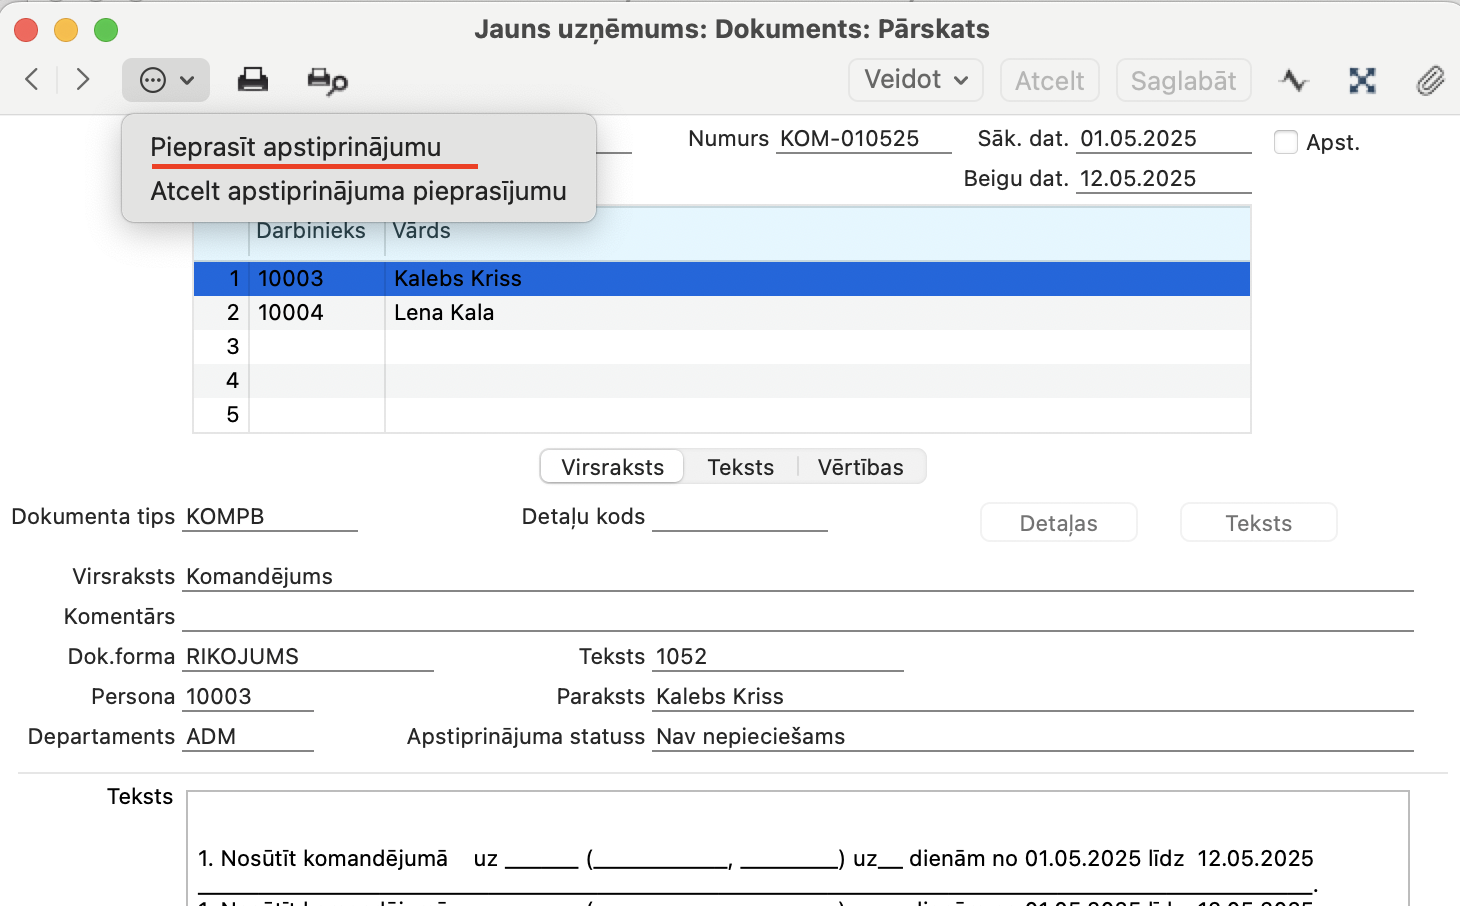Click the printer icon
The image size is (1460, 906).
point(252,80)
